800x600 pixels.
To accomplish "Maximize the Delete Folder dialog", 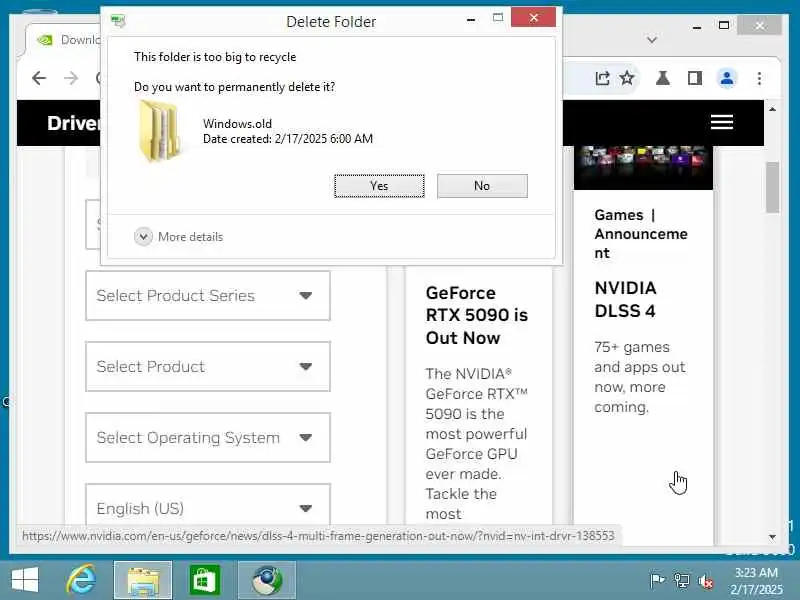I will coord(498,18).
